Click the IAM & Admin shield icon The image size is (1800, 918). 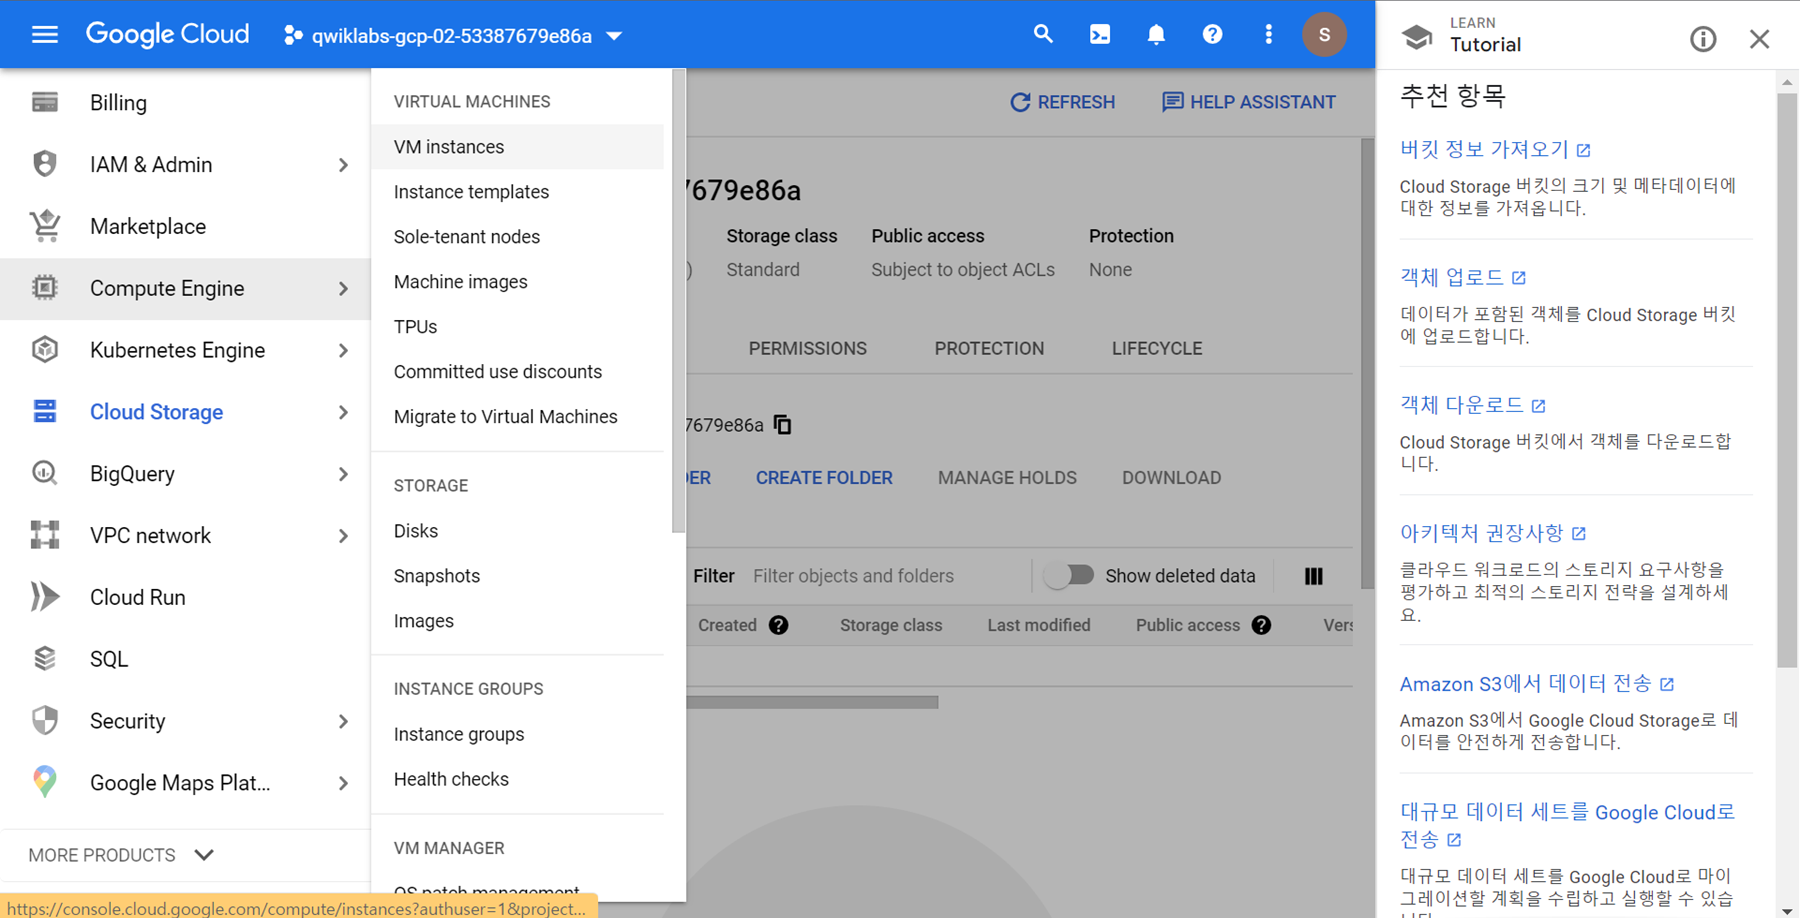[45, 164]
